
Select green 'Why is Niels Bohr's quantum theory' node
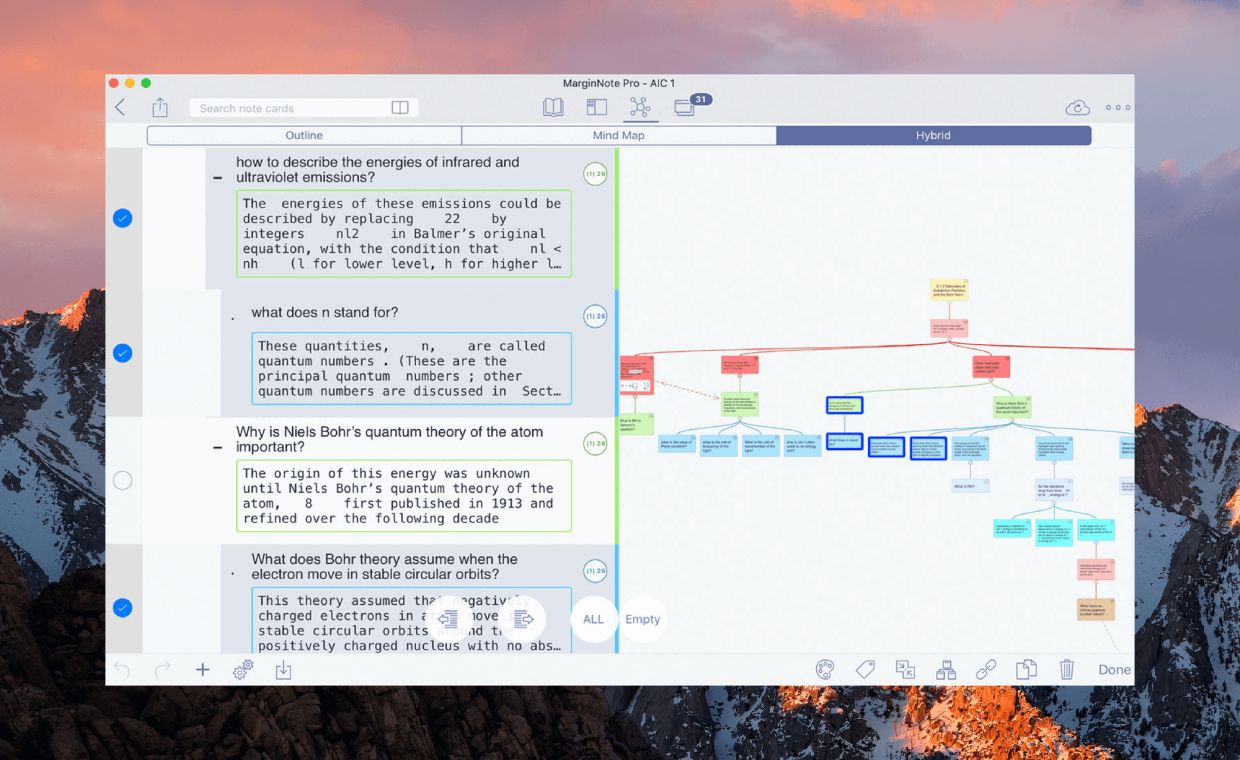1012,407
